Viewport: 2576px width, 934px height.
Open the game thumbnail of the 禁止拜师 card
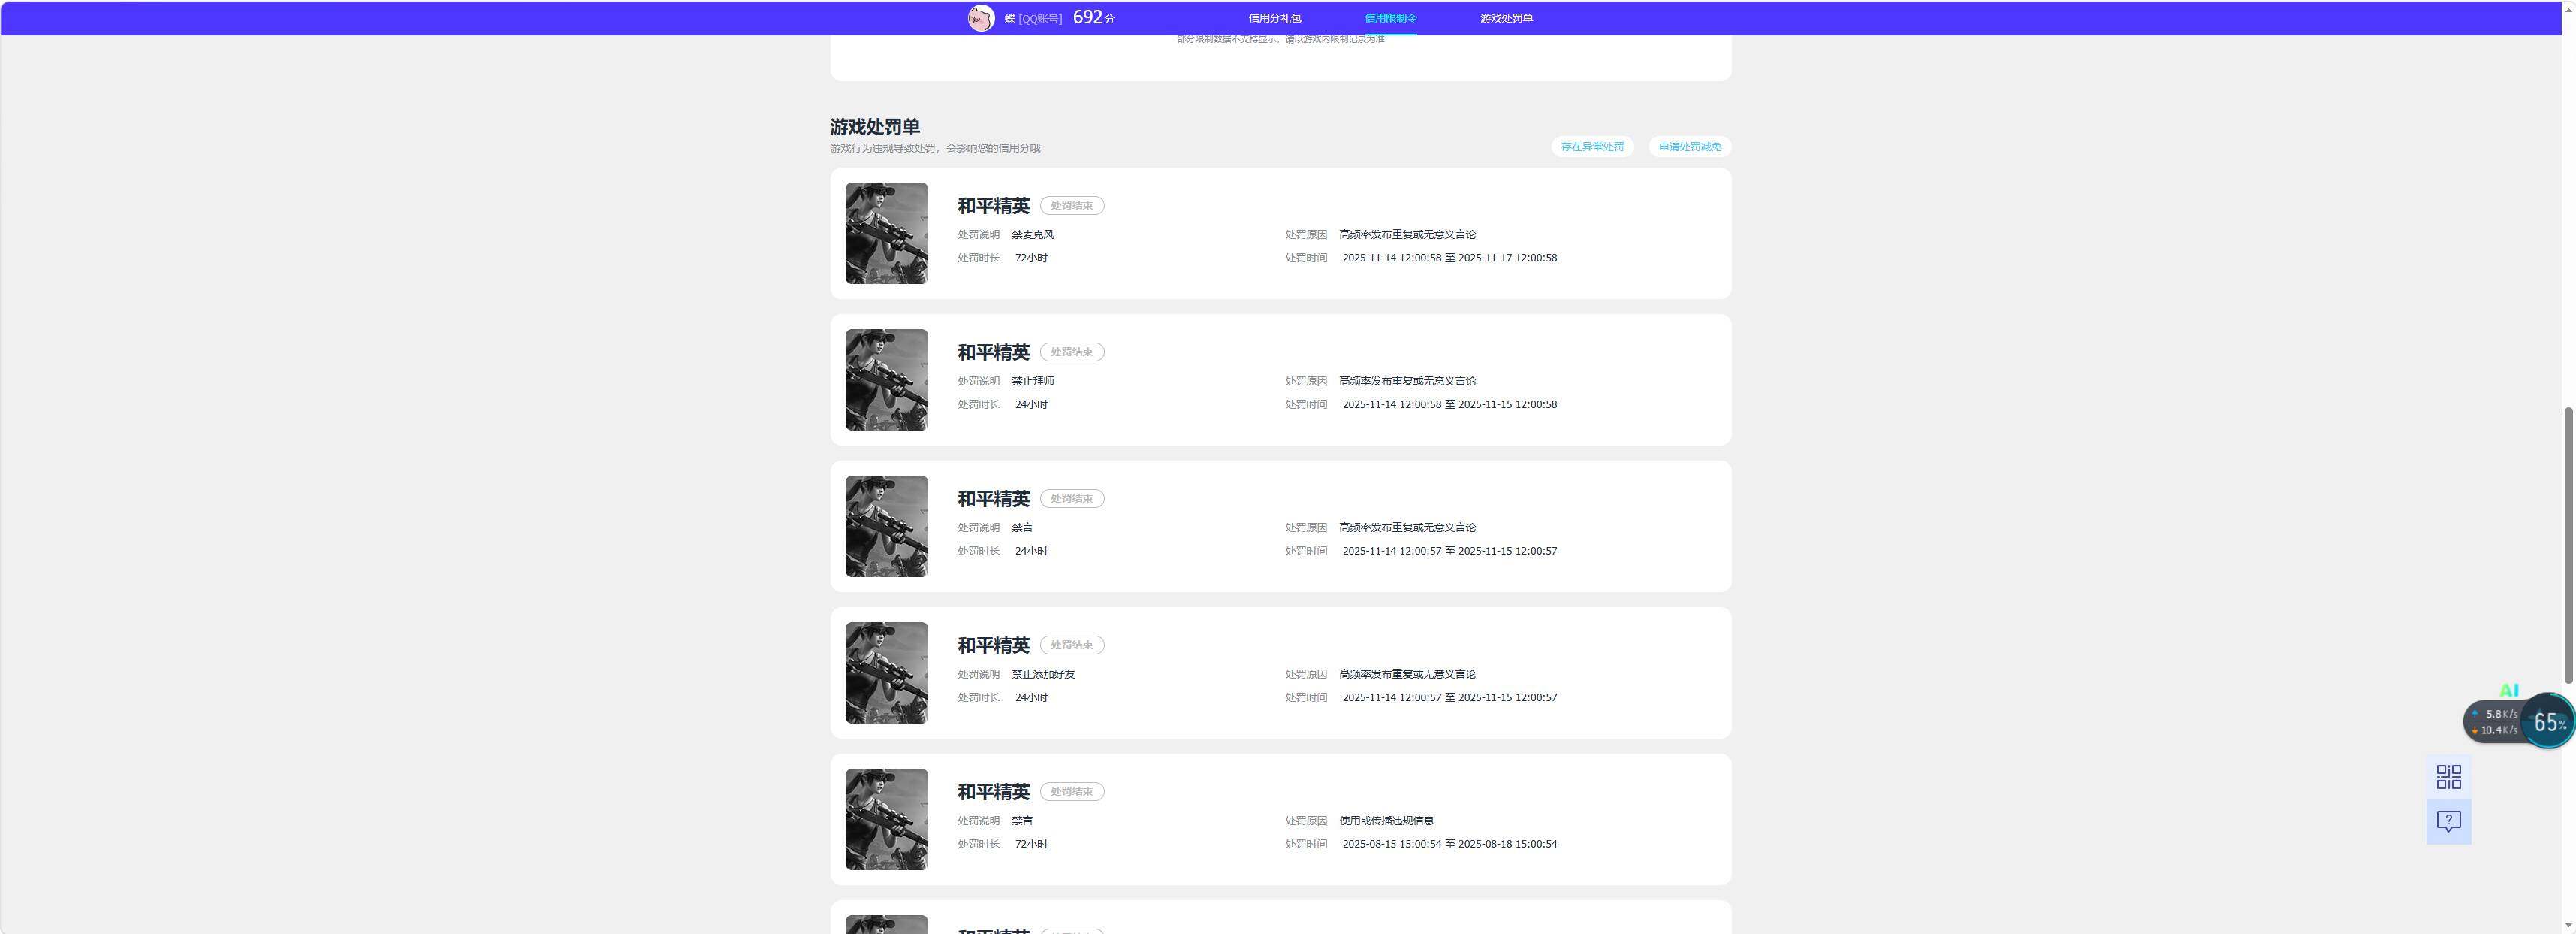886,380
